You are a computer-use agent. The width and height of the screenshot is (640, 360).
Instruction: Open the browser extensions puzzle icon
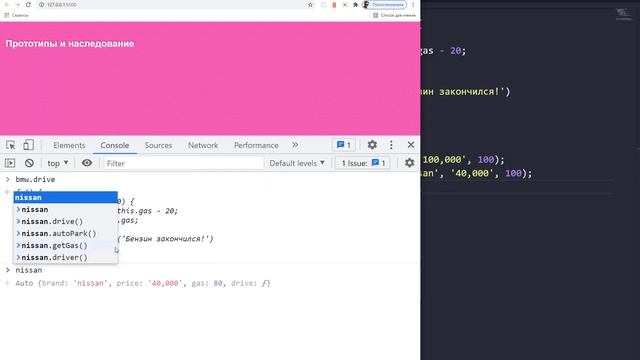(355, 5)
